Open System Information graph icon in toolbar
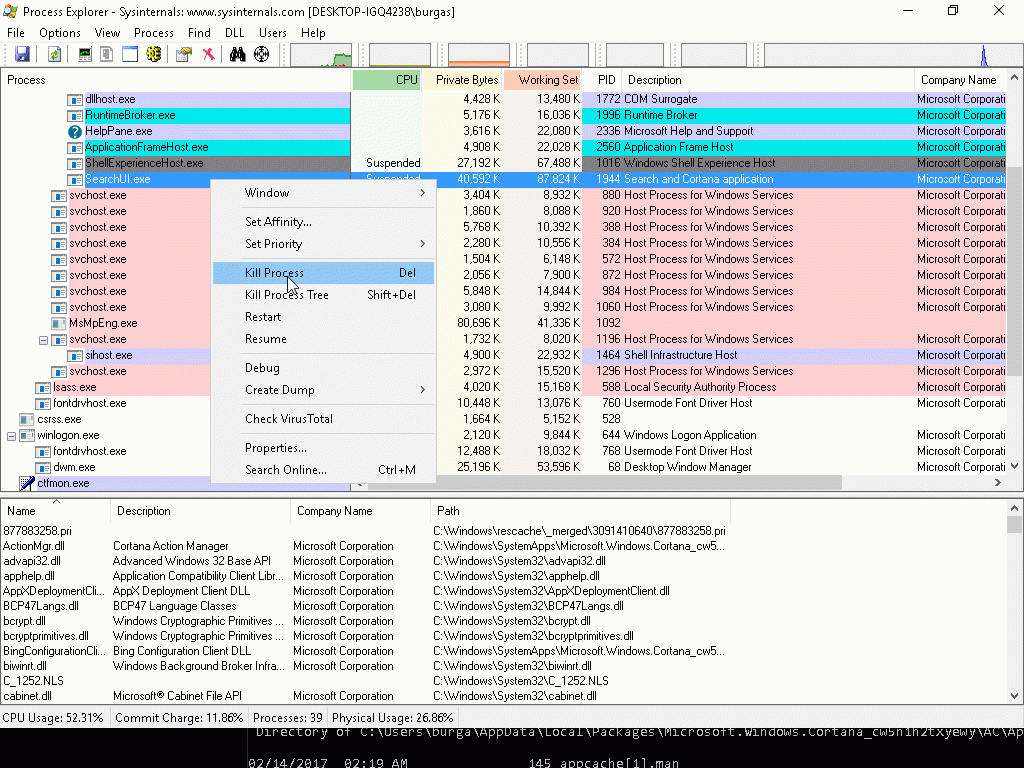 [85, 54]
